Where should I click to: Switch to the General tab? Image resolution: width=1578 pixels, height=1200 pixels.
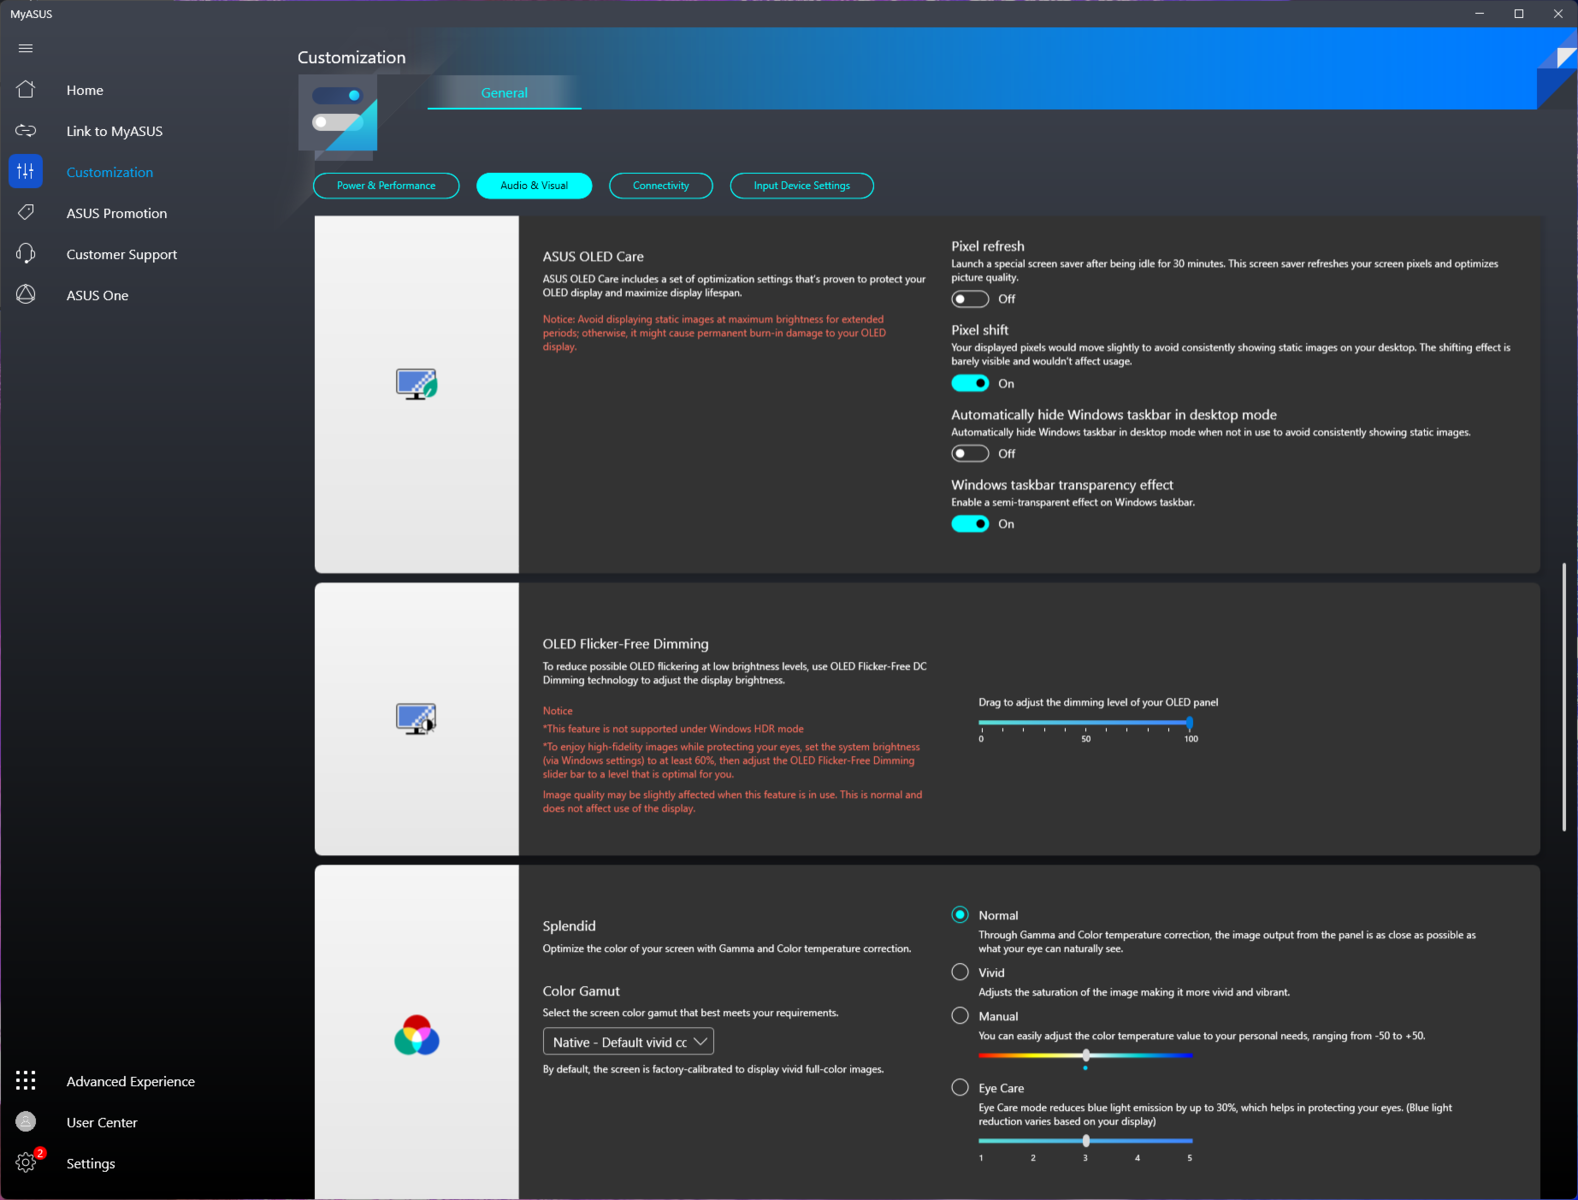tap(504, 92)
